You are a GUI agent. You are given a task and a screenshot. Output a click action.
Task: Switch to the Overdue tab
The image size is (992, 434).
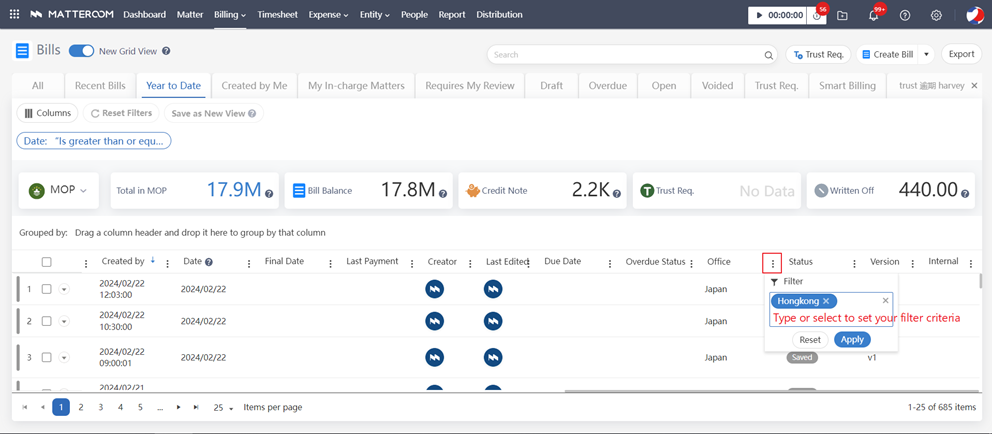pyautogui.click(x=607, y=86)
